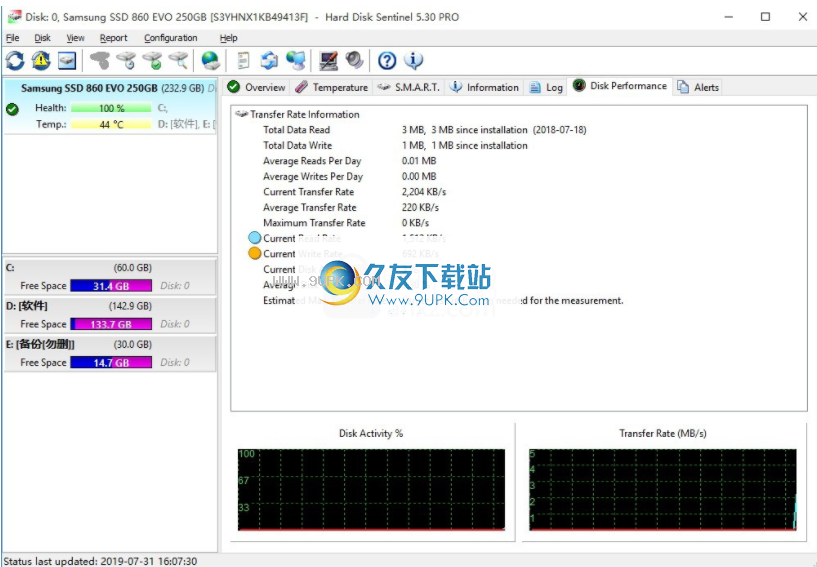
Task: Click the Average Reads Per Day label
Action: pyautogui.click(x=312, y=161)
